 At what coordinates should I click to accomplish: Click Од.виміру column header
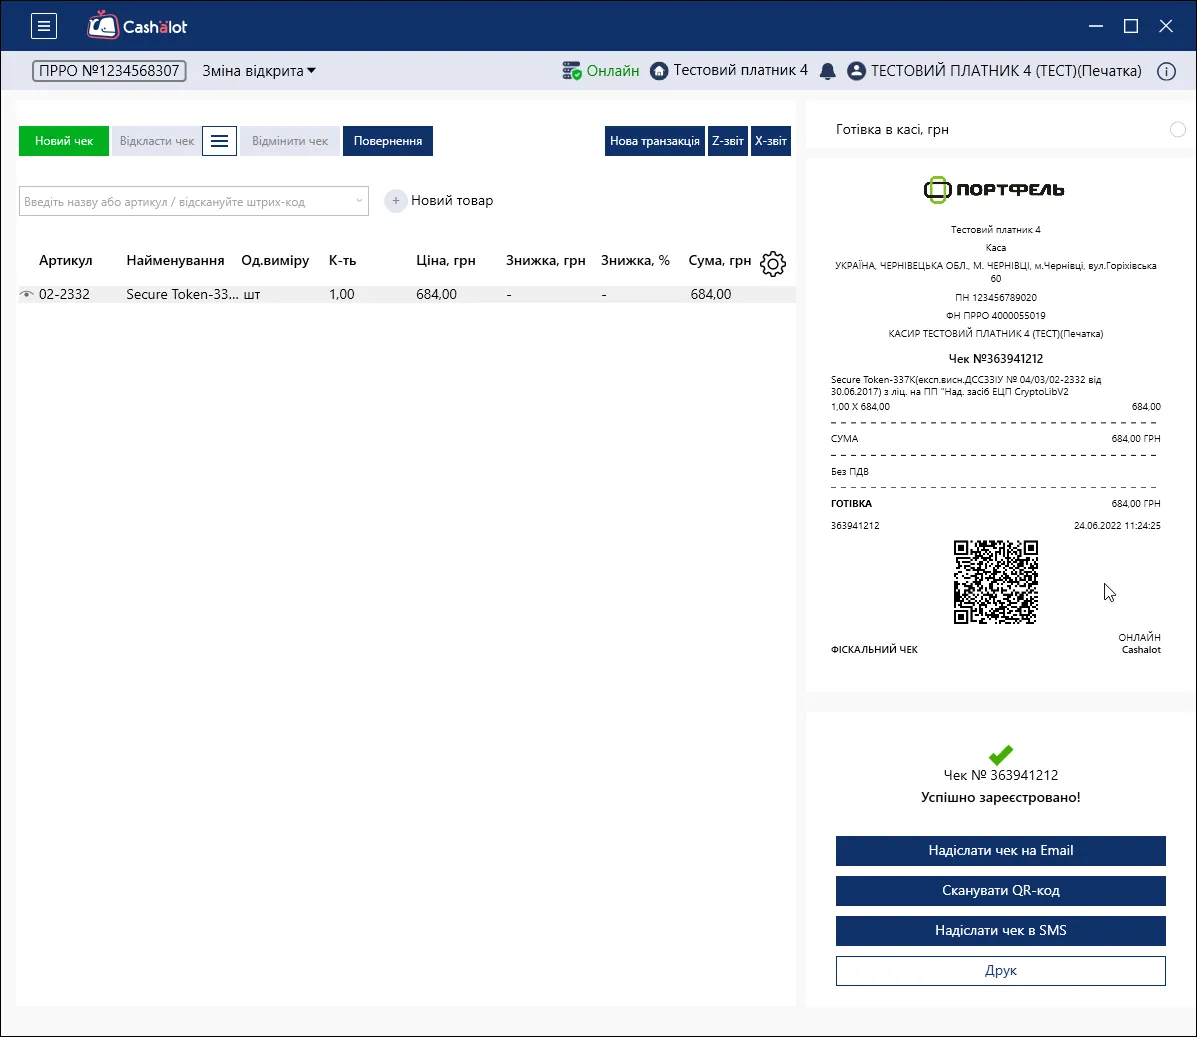click(275, 260)
